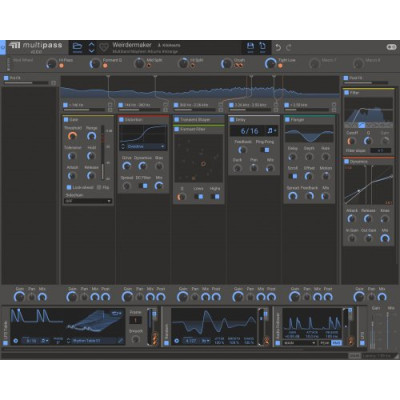Click the Random modulator sync icon
The width and height of the screenshot is (400, 400).
pos(177,341)
